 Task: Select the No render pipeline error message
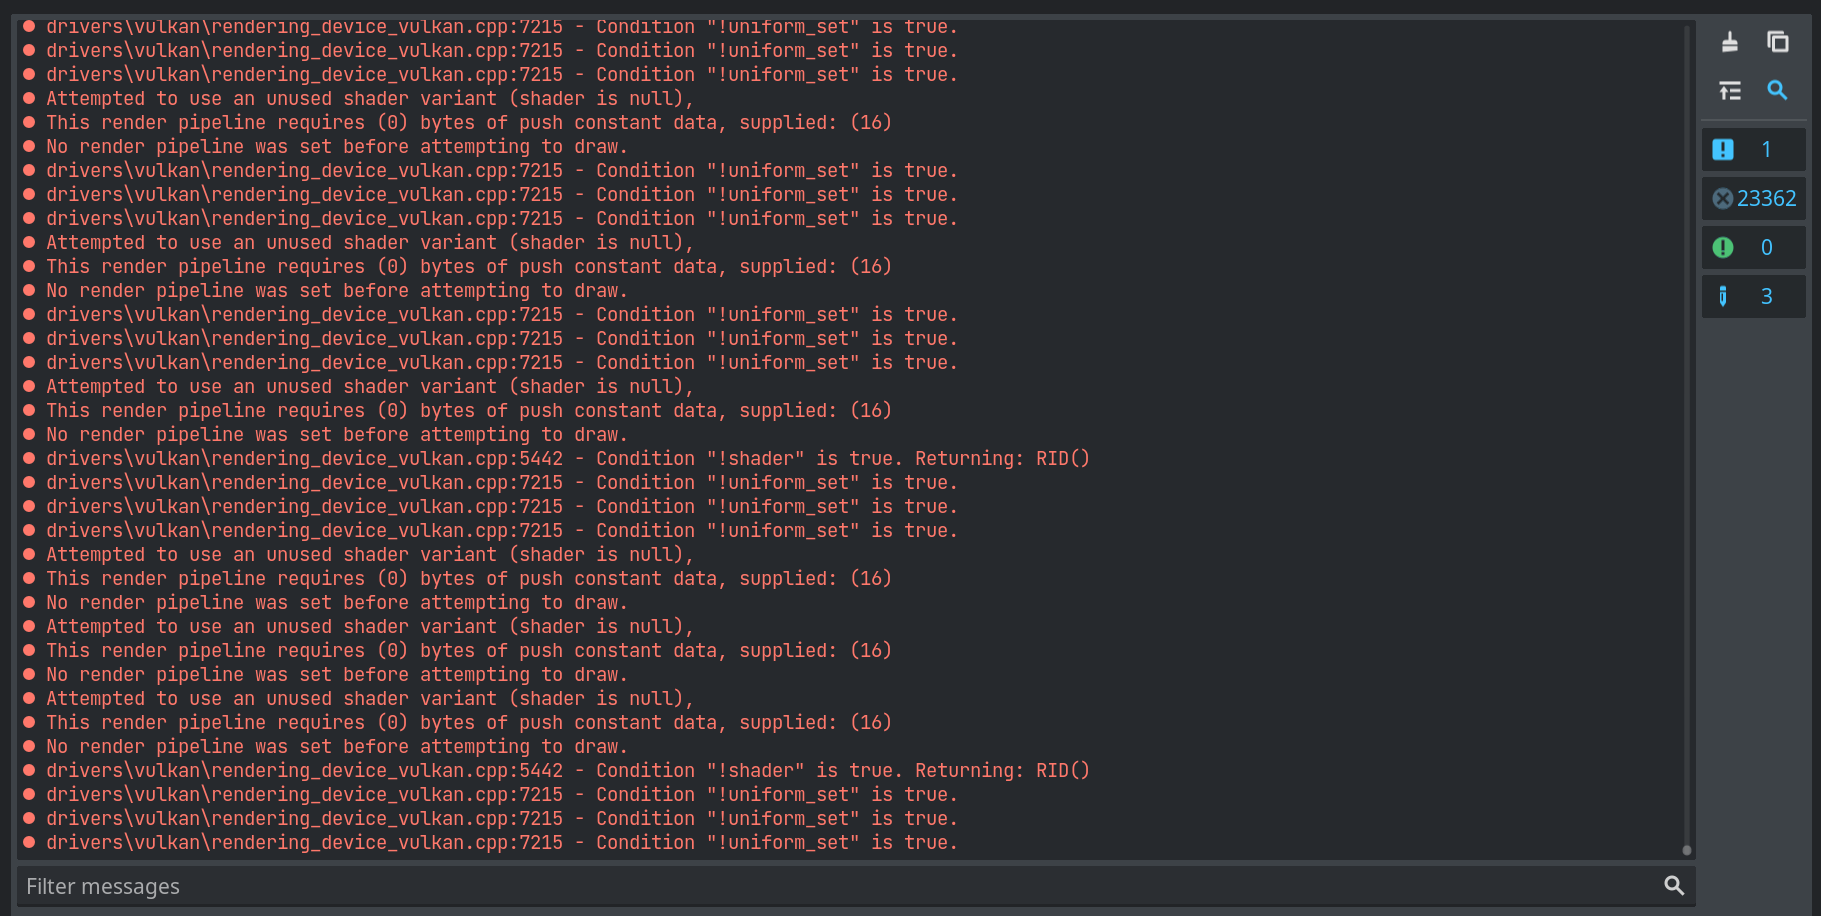tap(336, 146)
